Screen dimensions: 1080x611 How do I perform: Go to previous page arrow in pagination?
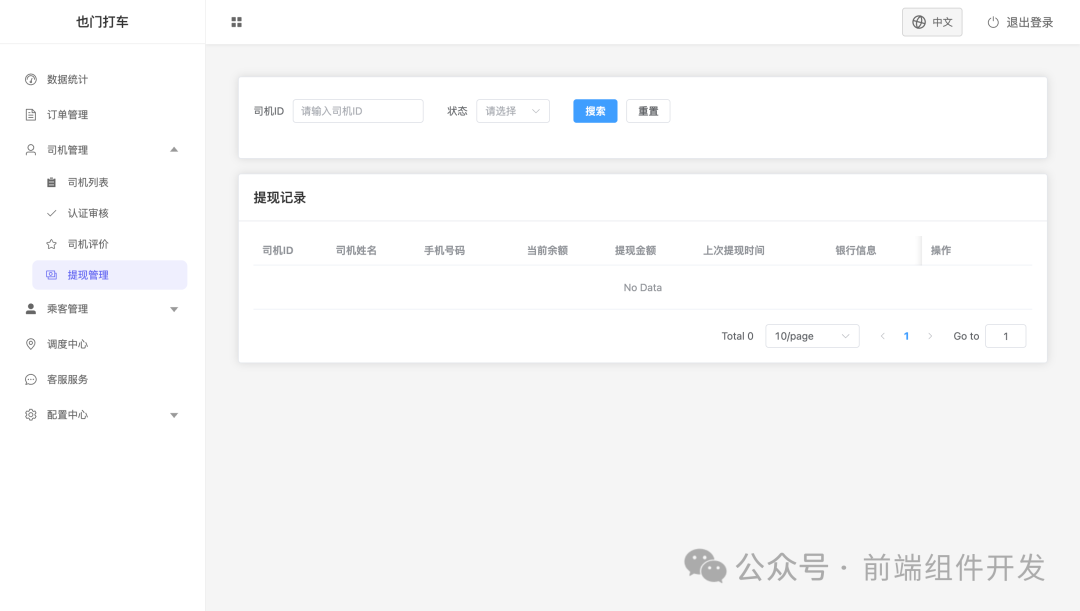coord(883,336)
